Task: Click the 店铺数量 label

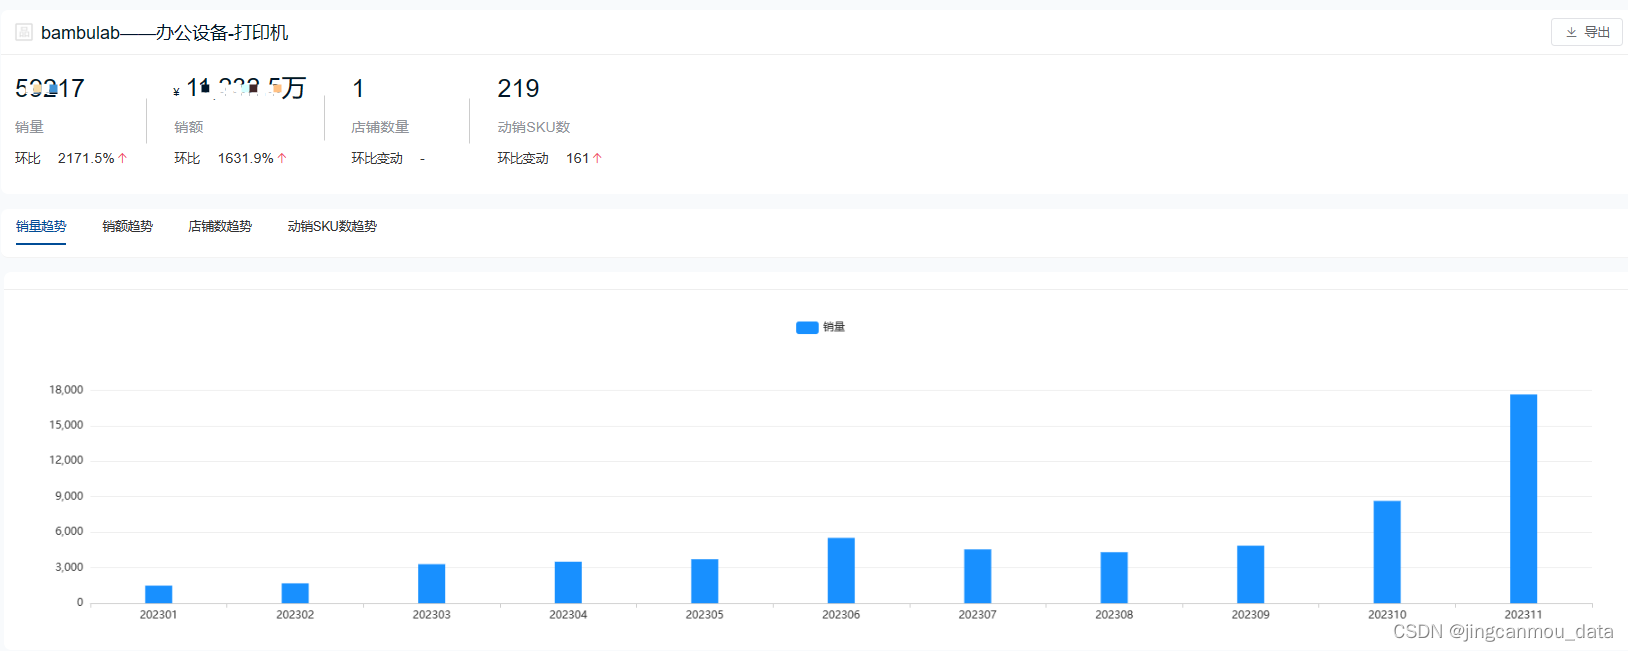Action: click(380, 127)
